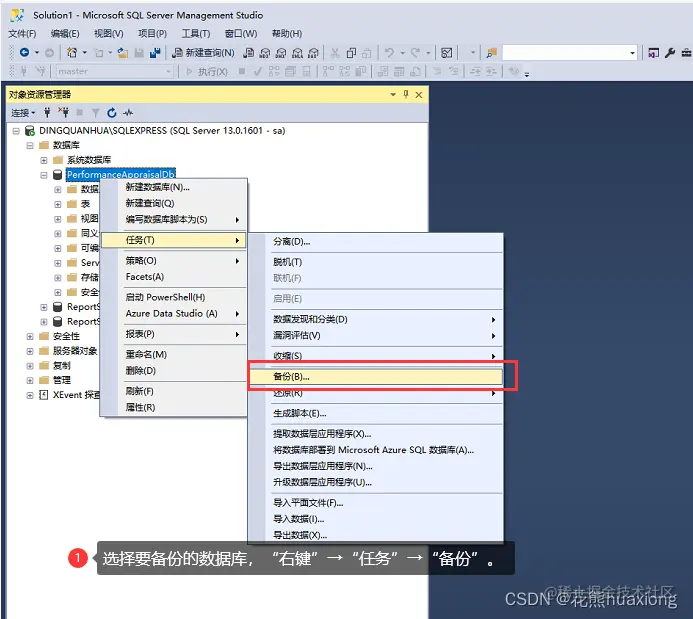Viewport: 693px width, 619px height.
Task: Click the Save All disks icon
Action: click(x=155, y=53)
